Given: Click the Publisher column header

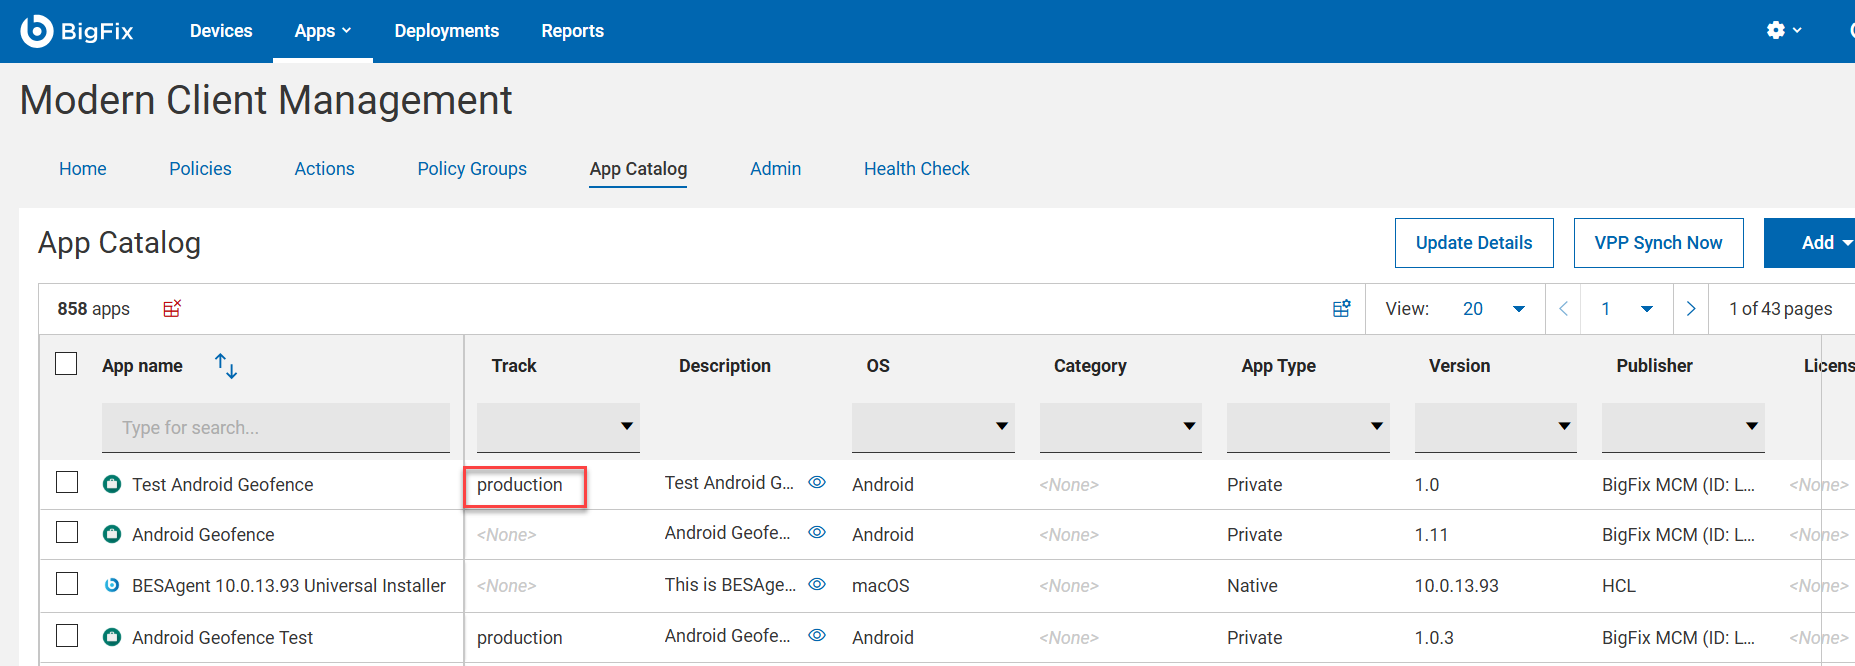Looking at the screenshot, I should tap(1655, 366).
